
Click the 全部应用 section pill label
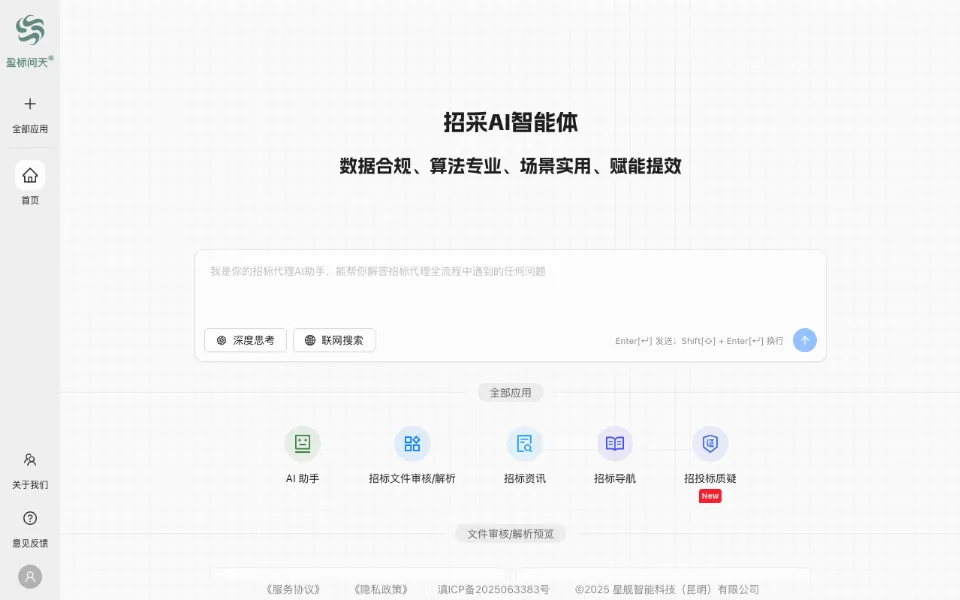pos(510,392)
